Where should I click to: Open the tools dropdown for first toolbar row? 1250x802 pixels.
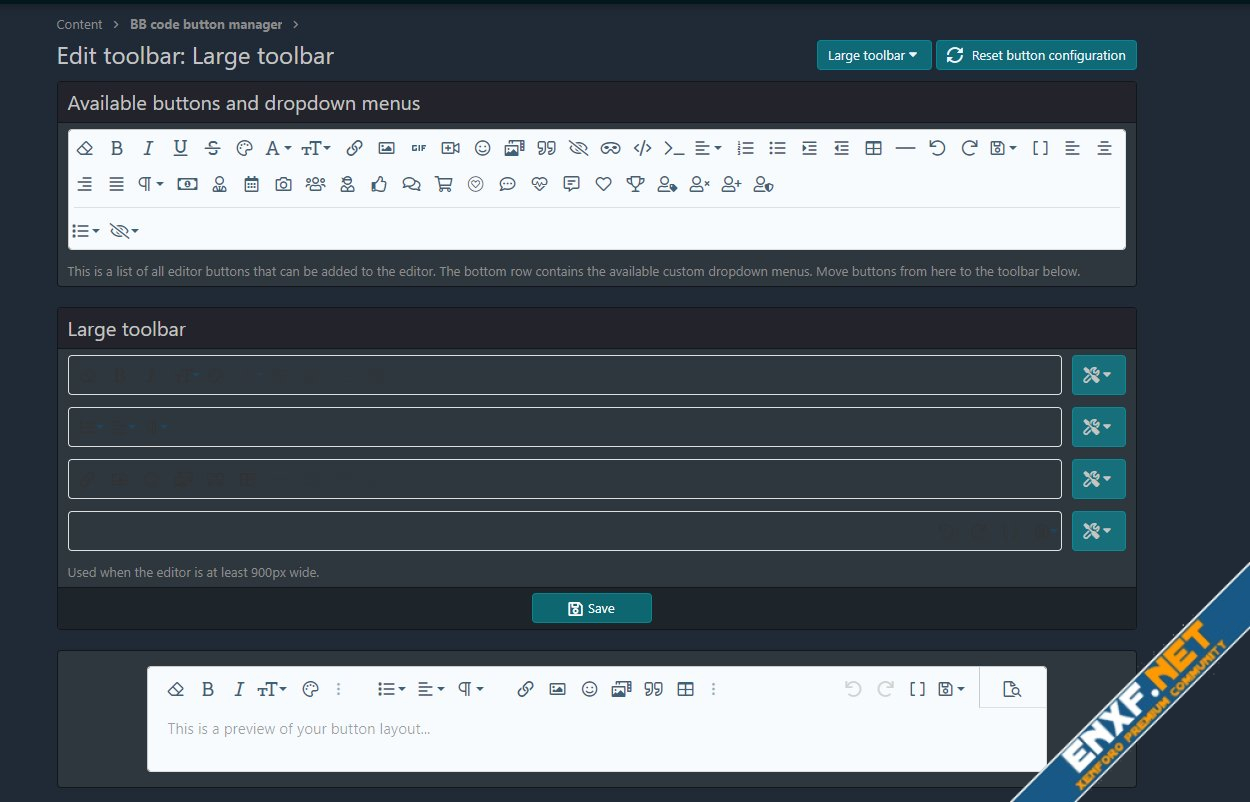pos(1098,375)
